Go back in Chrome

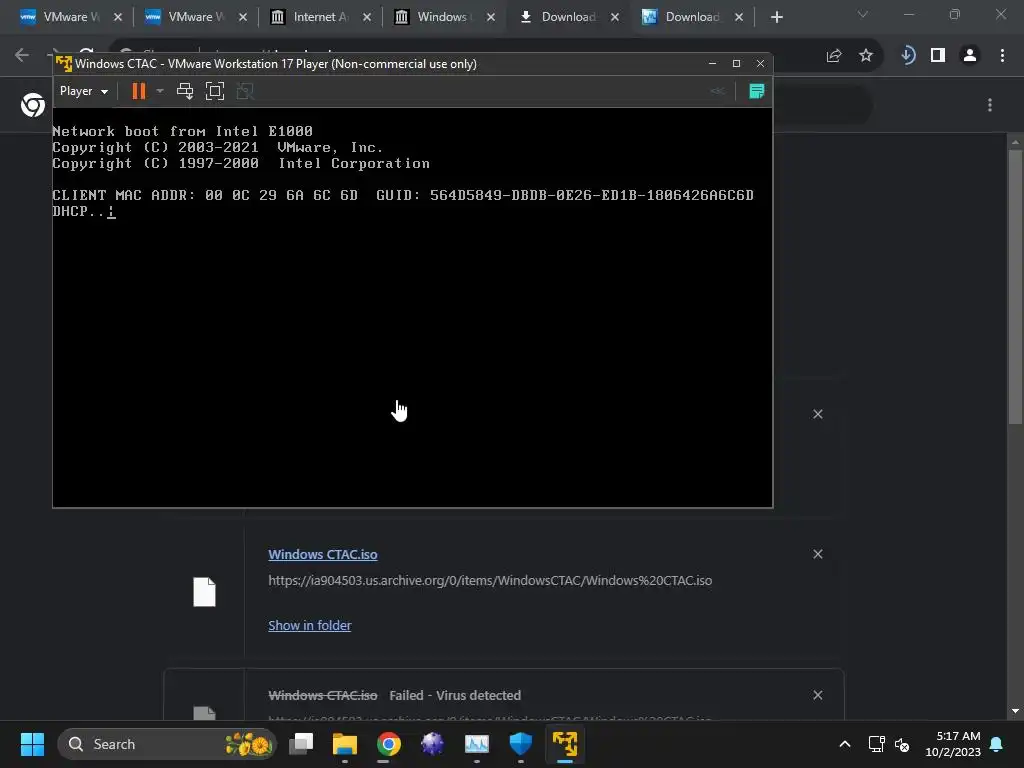22,55
